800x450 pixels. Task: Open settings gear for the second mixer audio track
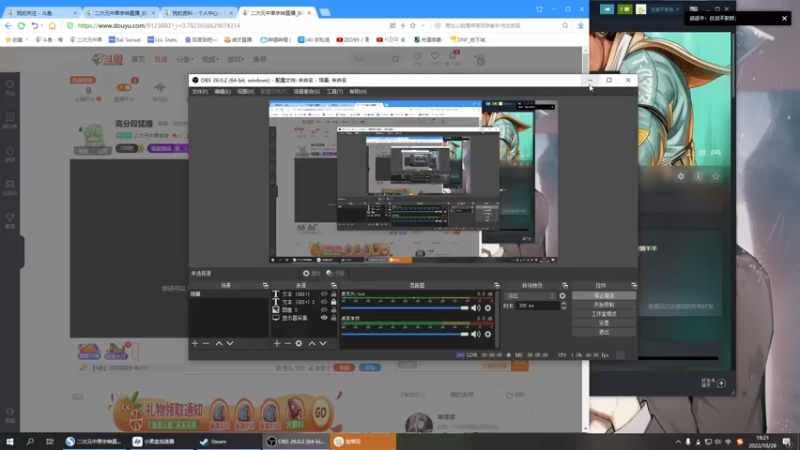pyautogui.click(x=488, y=334)
